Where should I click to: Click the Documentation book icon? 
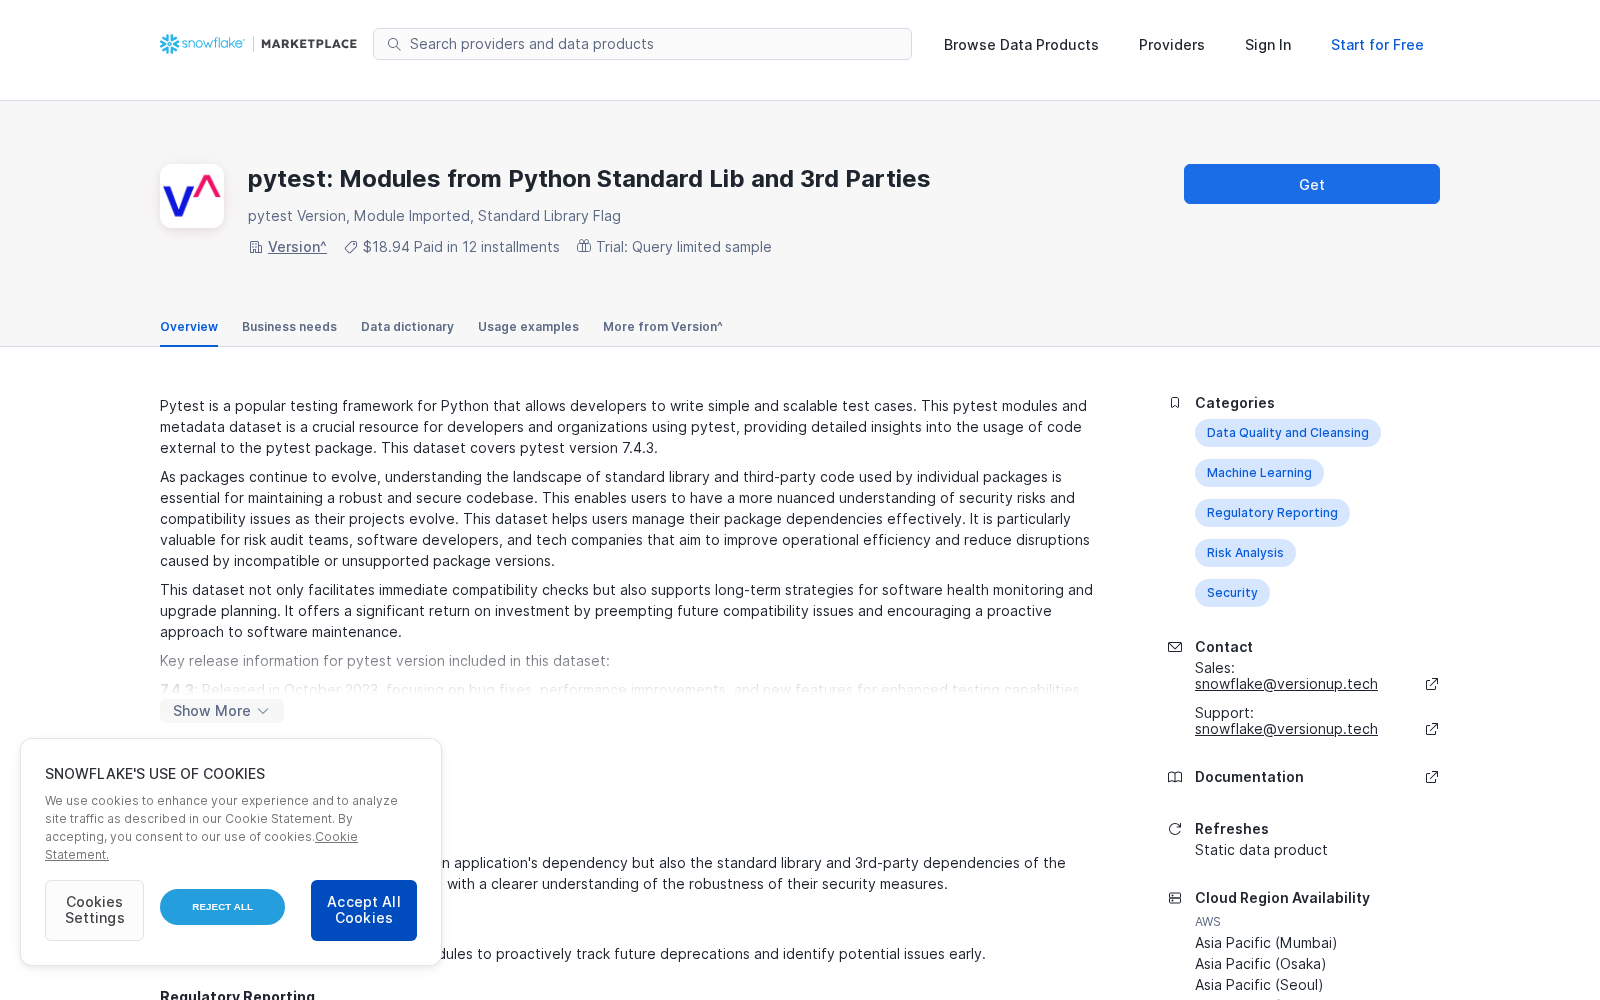click(1175, 777)
